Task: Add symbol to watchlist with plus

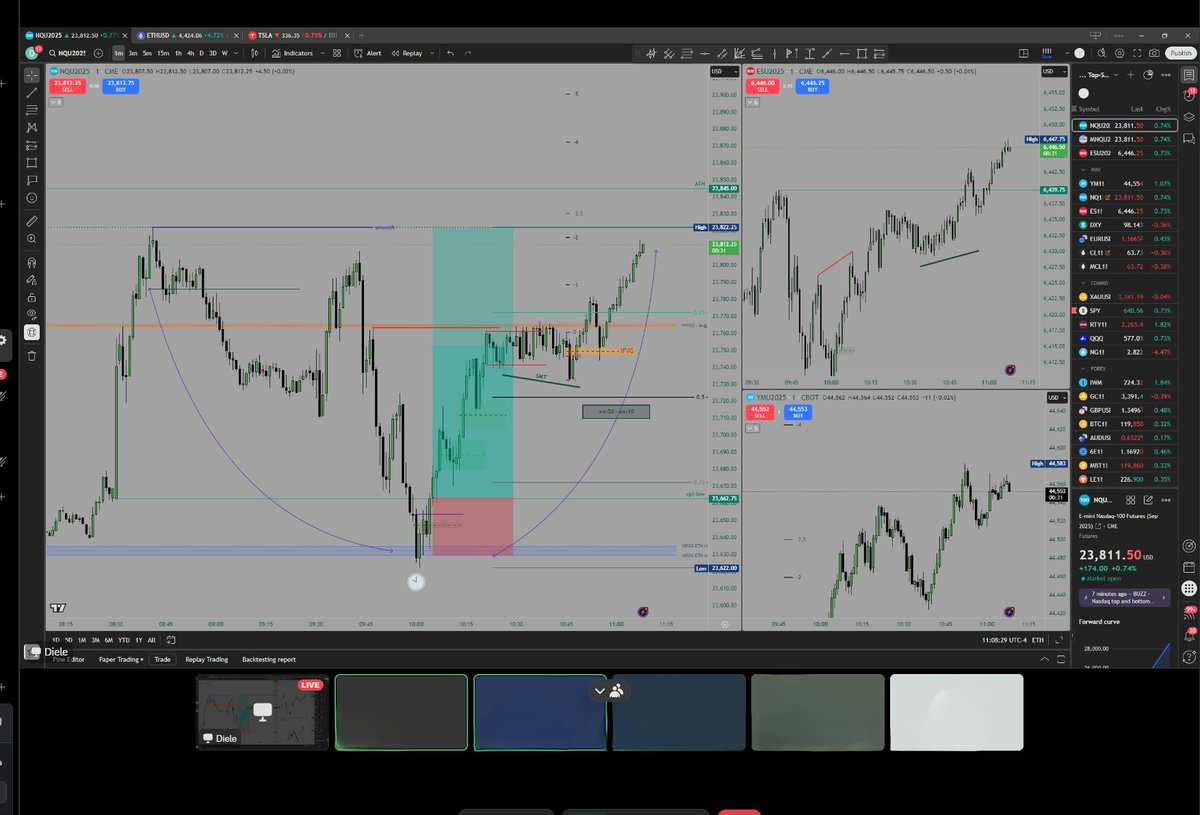Action: click(x=1131, y=75)
